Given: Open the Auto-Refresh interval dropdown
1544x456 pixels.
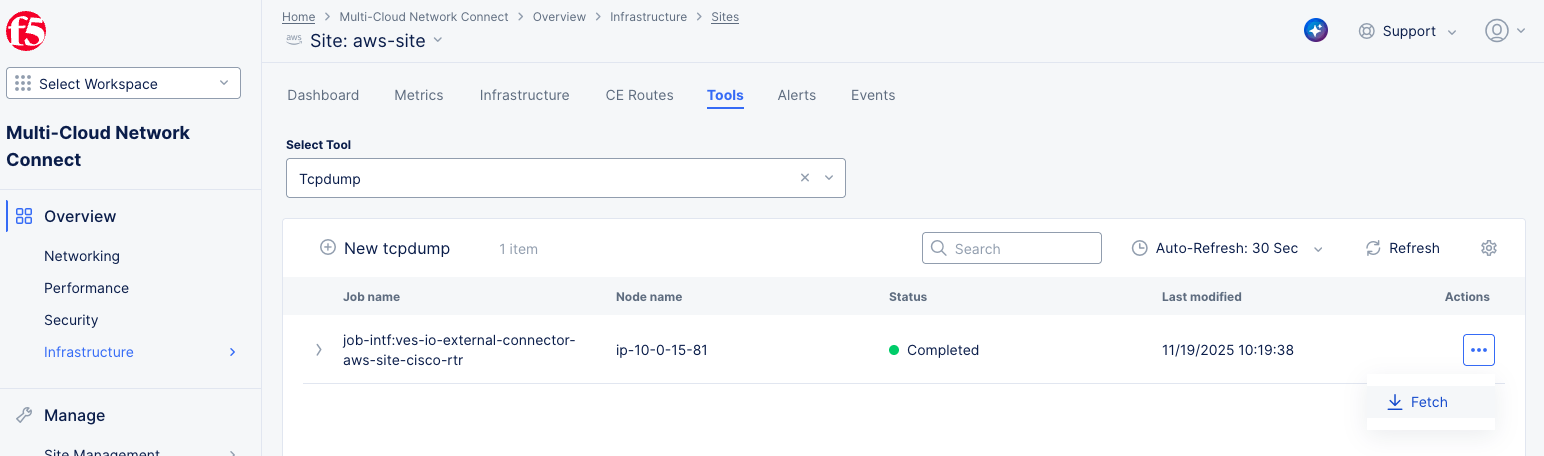Looking at the screenshot, I should coord(1227,248).
